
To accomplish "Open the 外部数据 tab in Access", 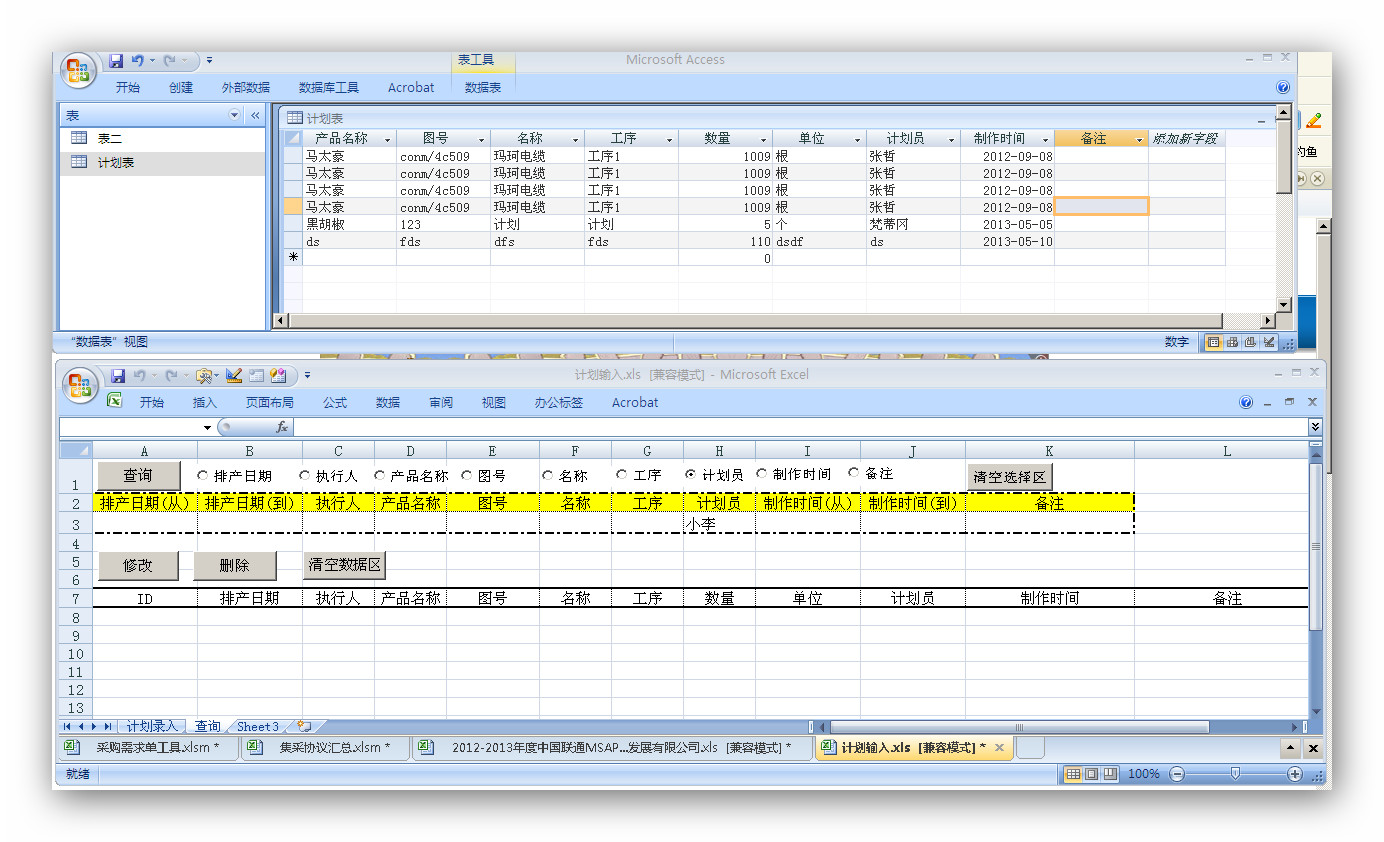I will [246, 88].
